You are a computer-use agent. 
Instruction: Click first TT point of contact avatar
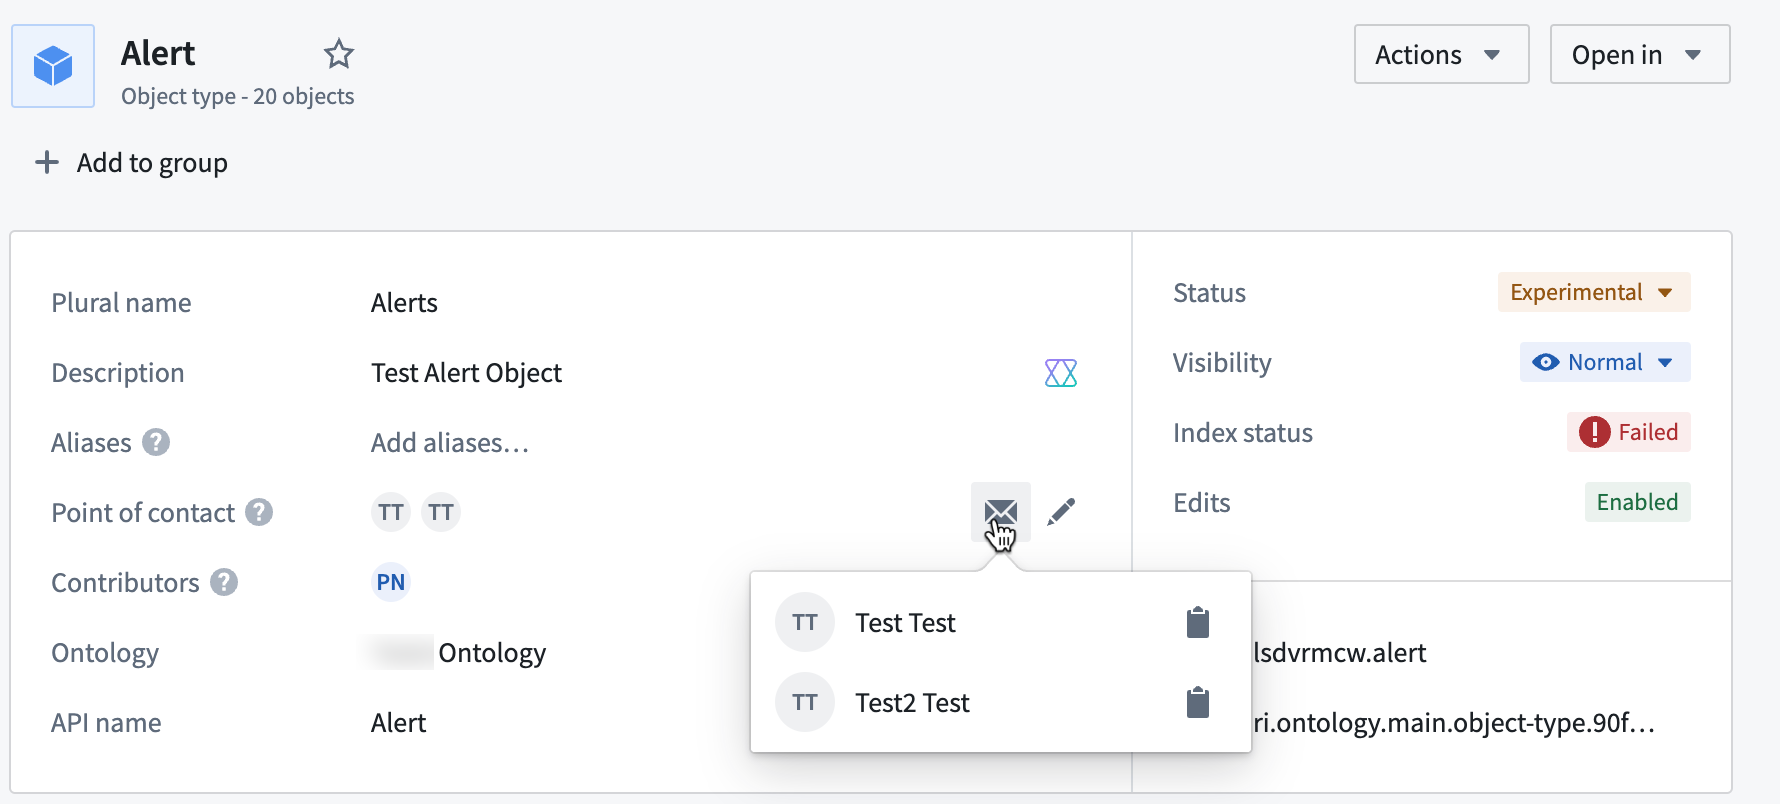point(391,512)
